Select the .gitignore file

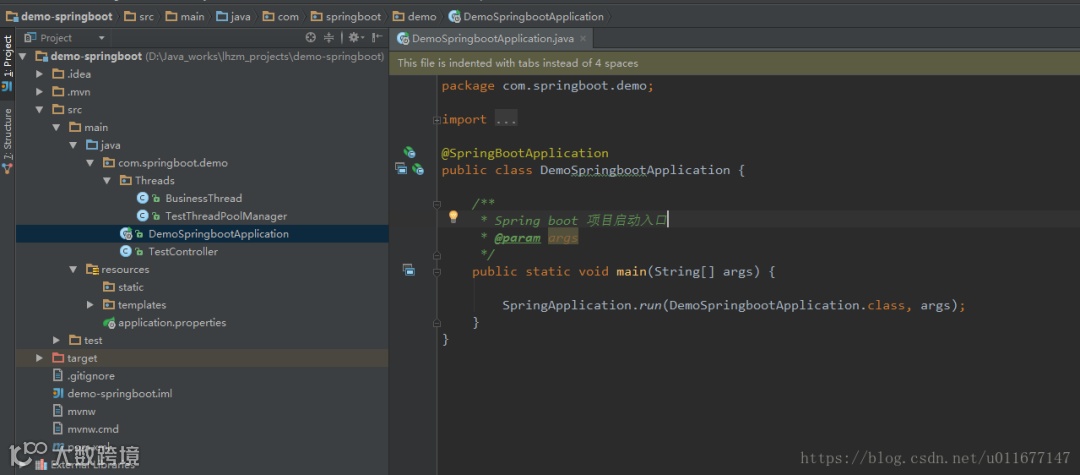(x=91, y=376)
